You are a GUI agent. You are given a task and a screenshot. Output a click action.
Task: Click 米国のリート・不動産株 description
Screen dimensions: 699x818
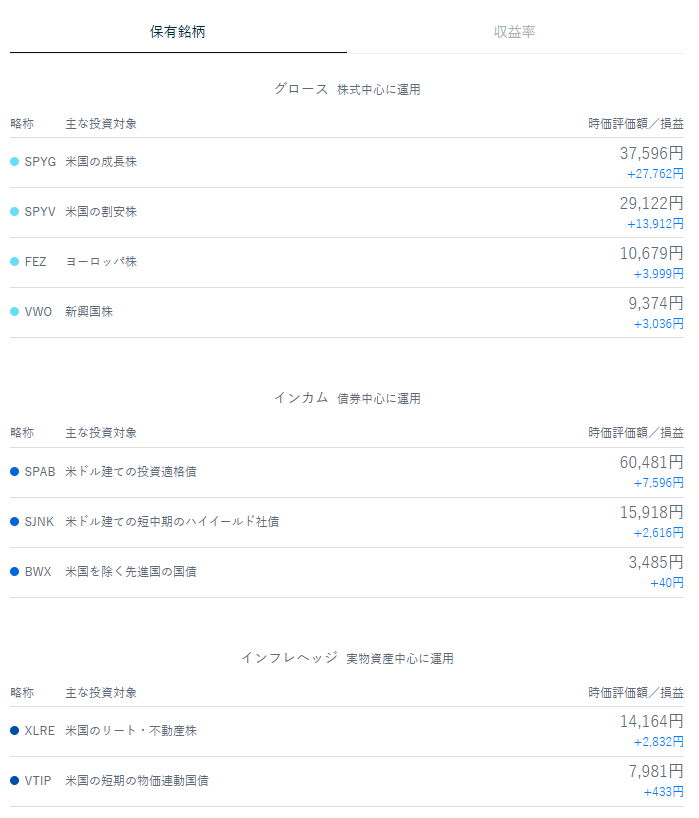click(131, 730)
